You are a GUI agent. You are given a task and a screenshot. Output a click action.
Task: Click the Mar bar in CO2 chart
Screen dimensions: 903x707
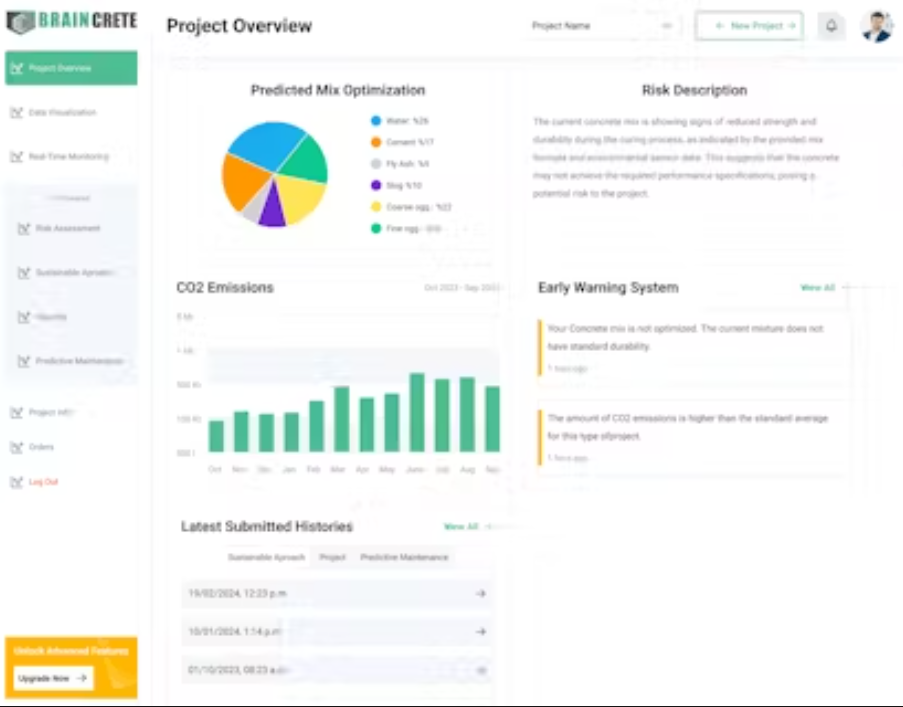click(342, 419)
